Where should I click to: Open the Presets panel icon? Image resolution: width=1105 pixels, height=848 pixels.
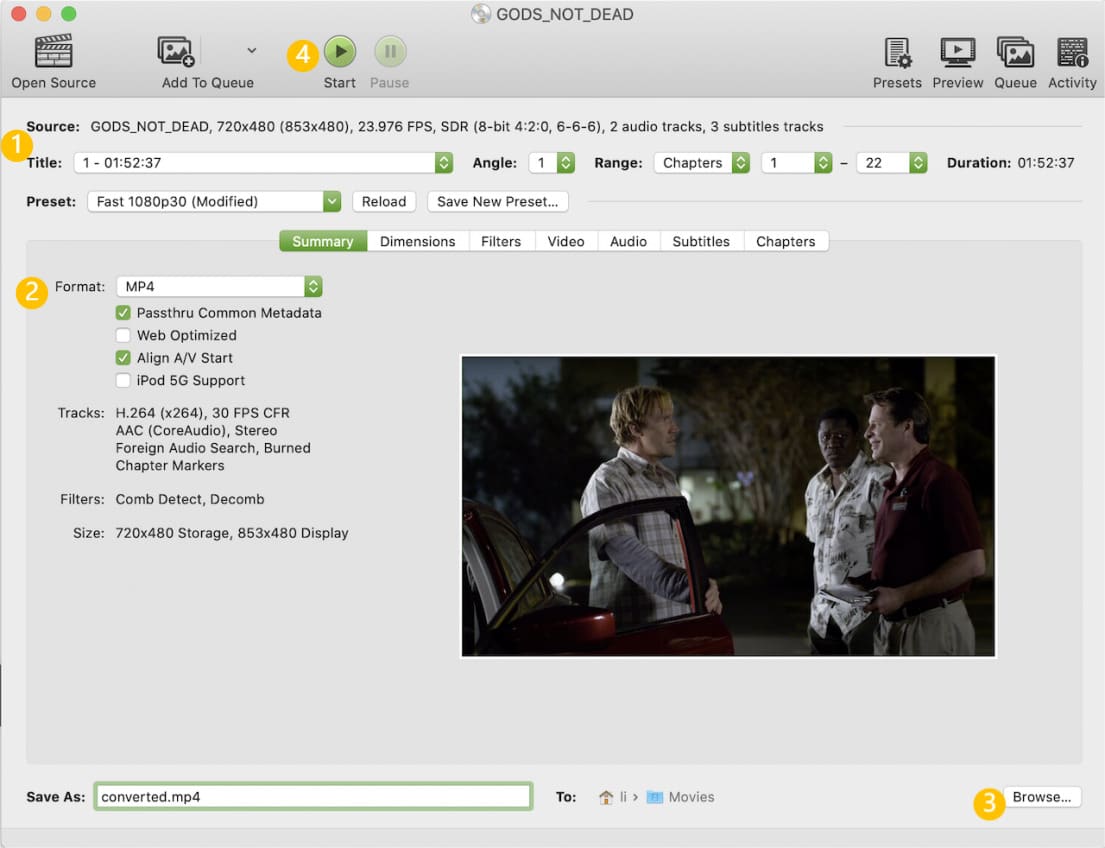coord(897,52)
